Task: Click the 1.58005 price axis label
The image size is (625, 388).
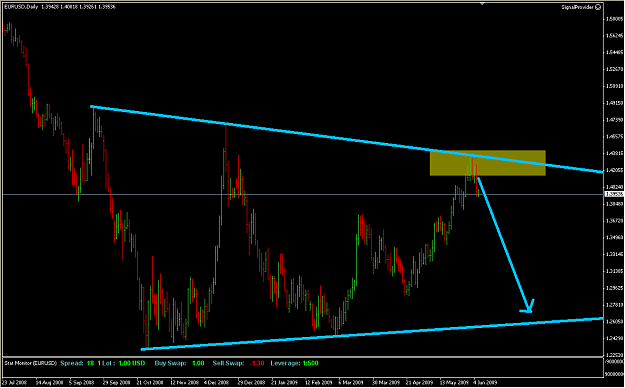Action: tap(613, 19)
